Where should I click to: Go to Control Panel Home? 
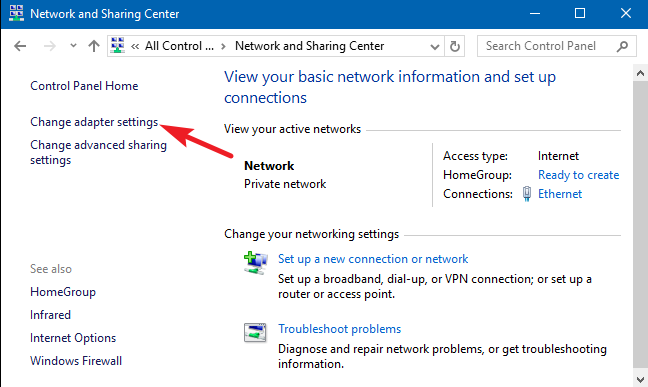(x=84, y=86)
